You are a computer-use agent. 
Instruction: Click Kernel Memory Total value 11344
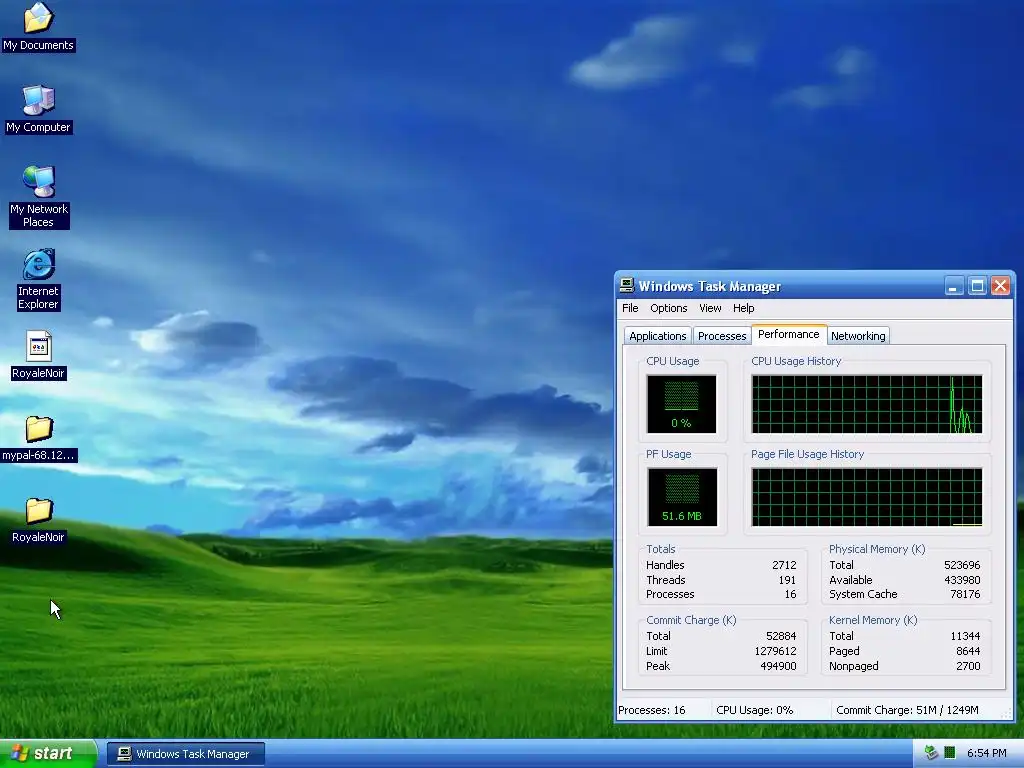click(x=965, y=636)
